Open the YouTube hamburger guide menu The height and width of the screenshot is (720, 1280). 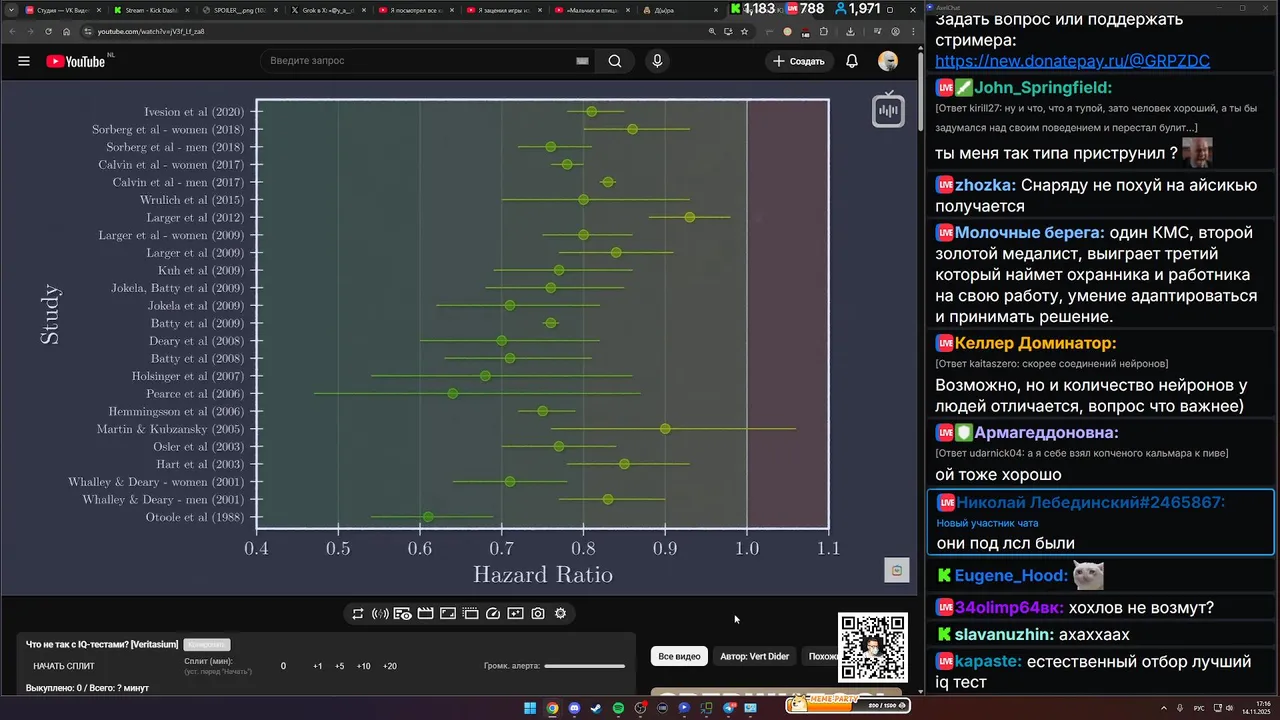[x=23, y=61]
